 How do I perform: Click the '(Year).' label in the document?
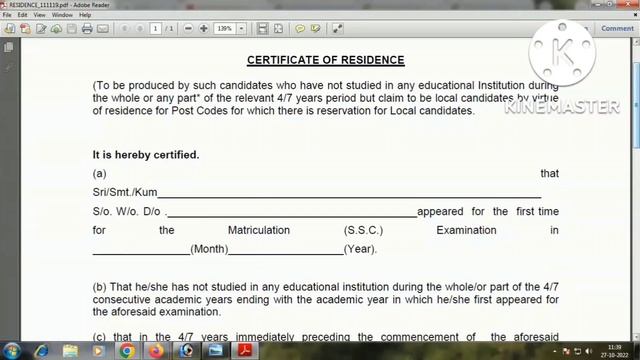tap(360, 249)
